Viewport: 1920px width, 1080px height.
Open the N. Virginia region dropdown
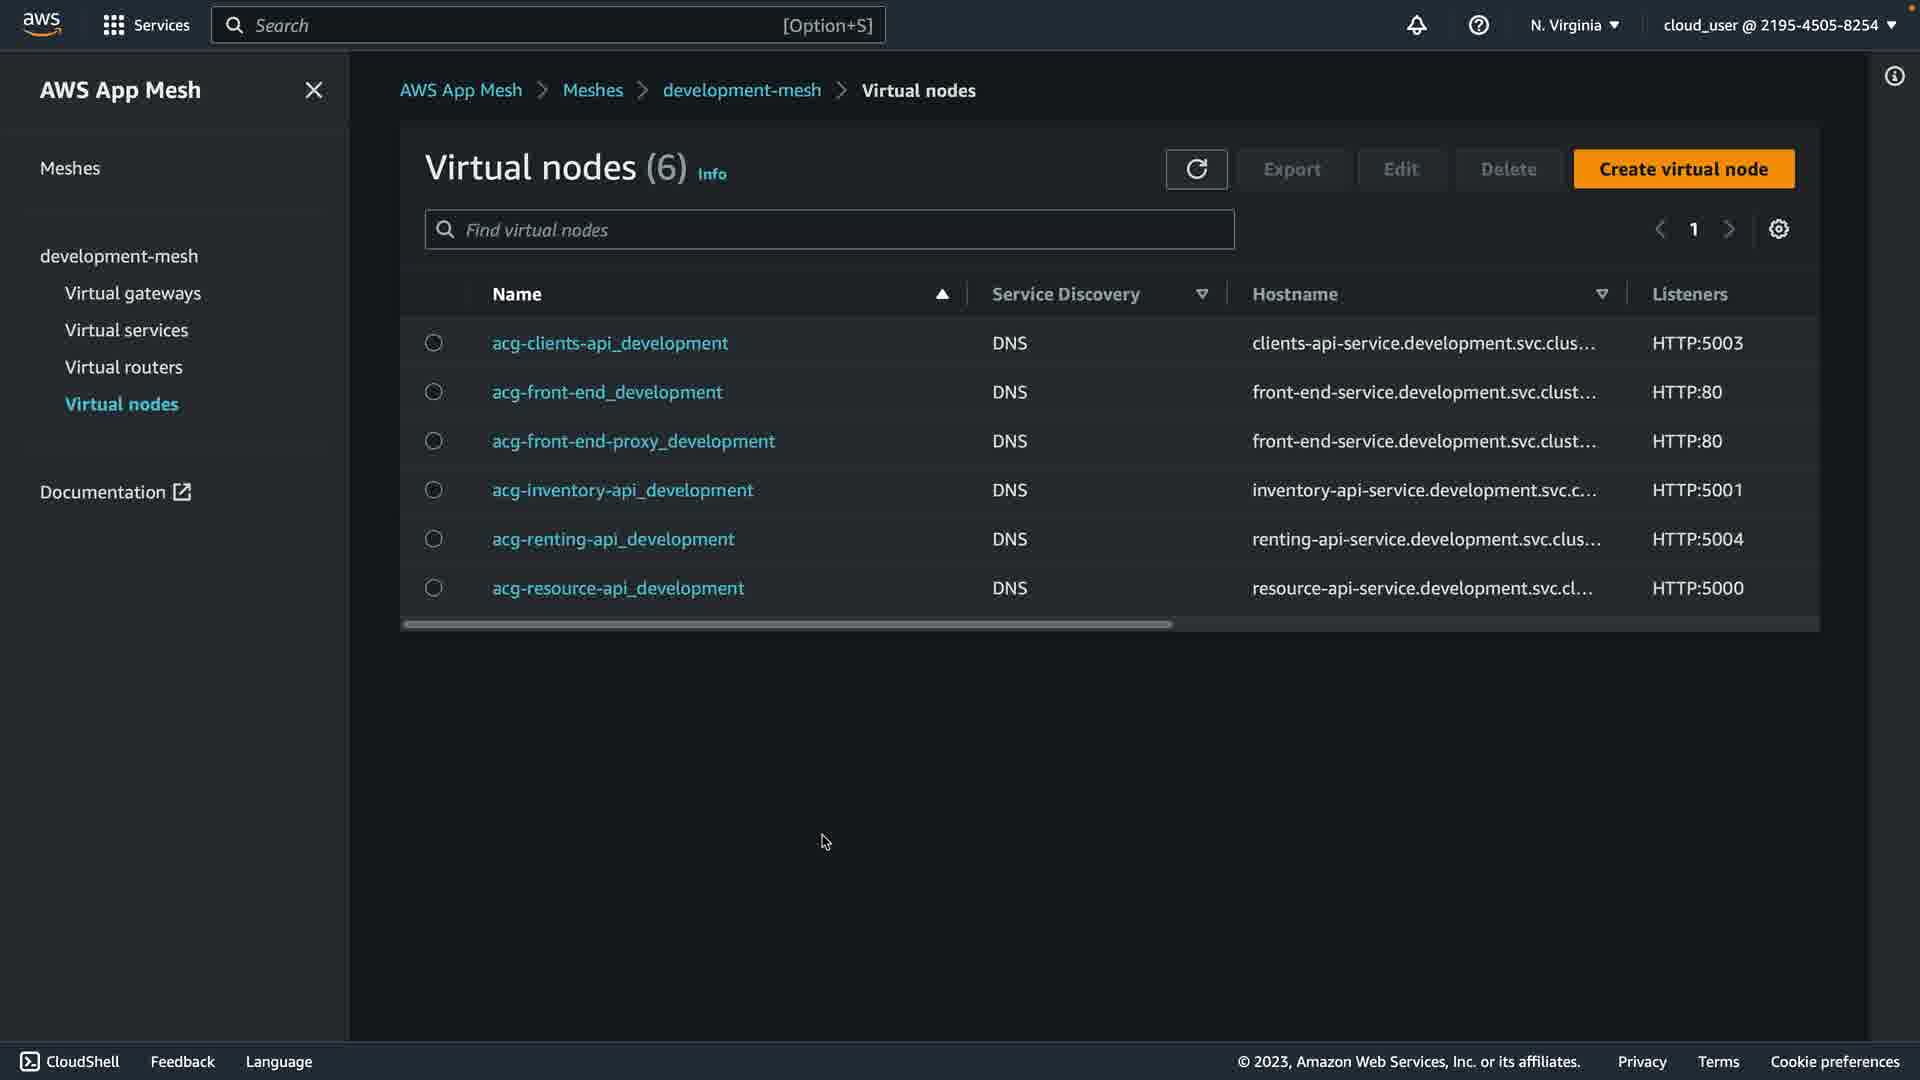click(1574, 25)
